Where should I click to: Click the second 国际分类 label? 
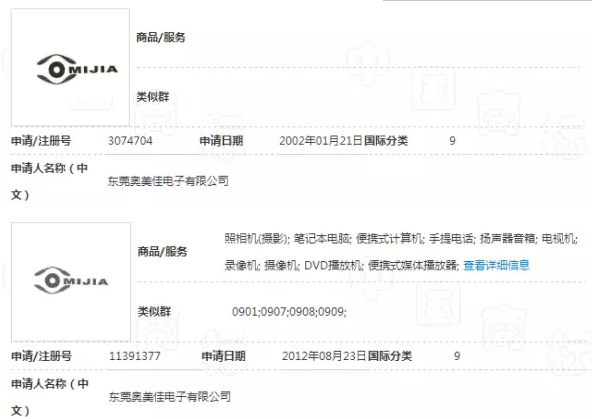pos(390,356)
